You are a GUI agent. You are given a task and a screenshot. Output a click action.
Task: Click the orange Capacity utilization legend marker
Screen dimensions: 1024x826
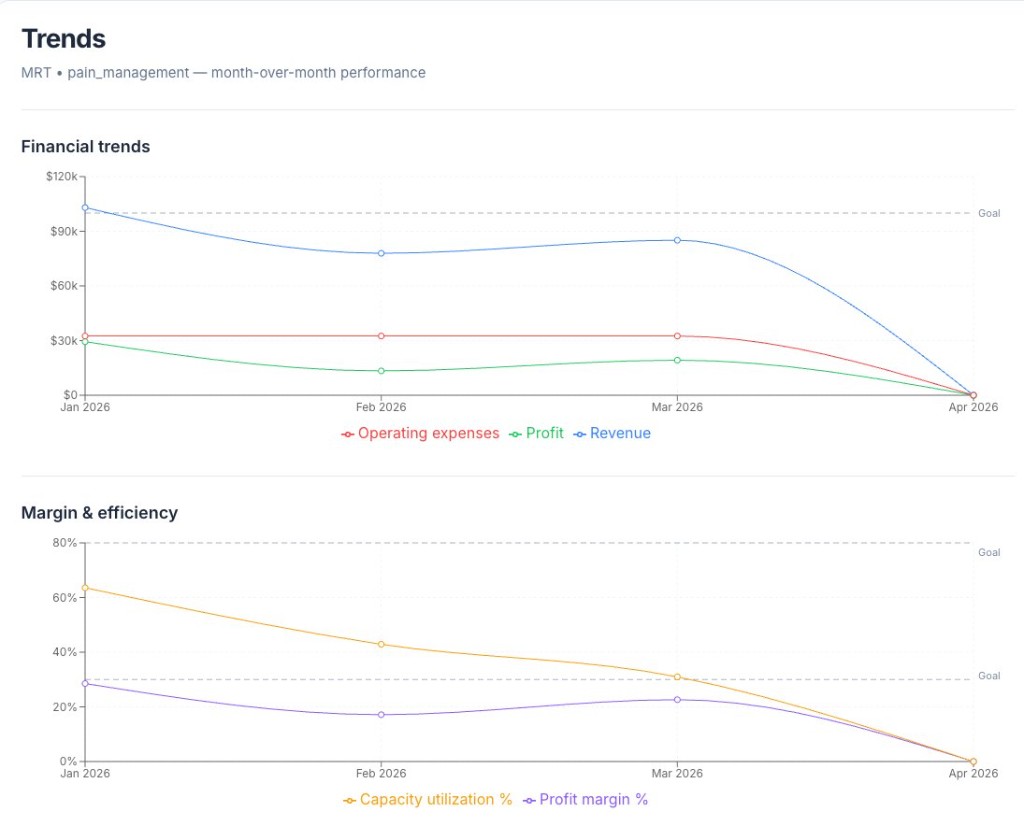[x=349, y=801]
